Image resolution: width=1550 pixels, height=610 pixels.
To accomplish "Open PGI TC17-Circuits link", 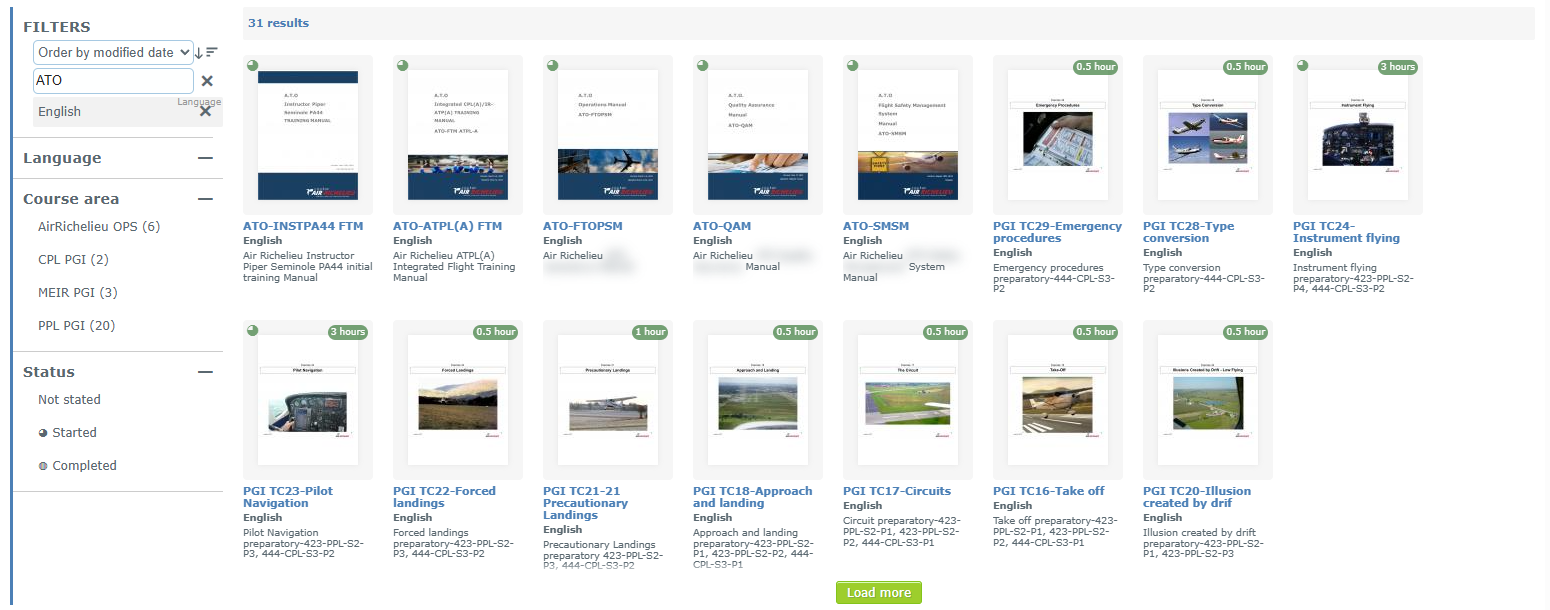I will click(897, 491).
